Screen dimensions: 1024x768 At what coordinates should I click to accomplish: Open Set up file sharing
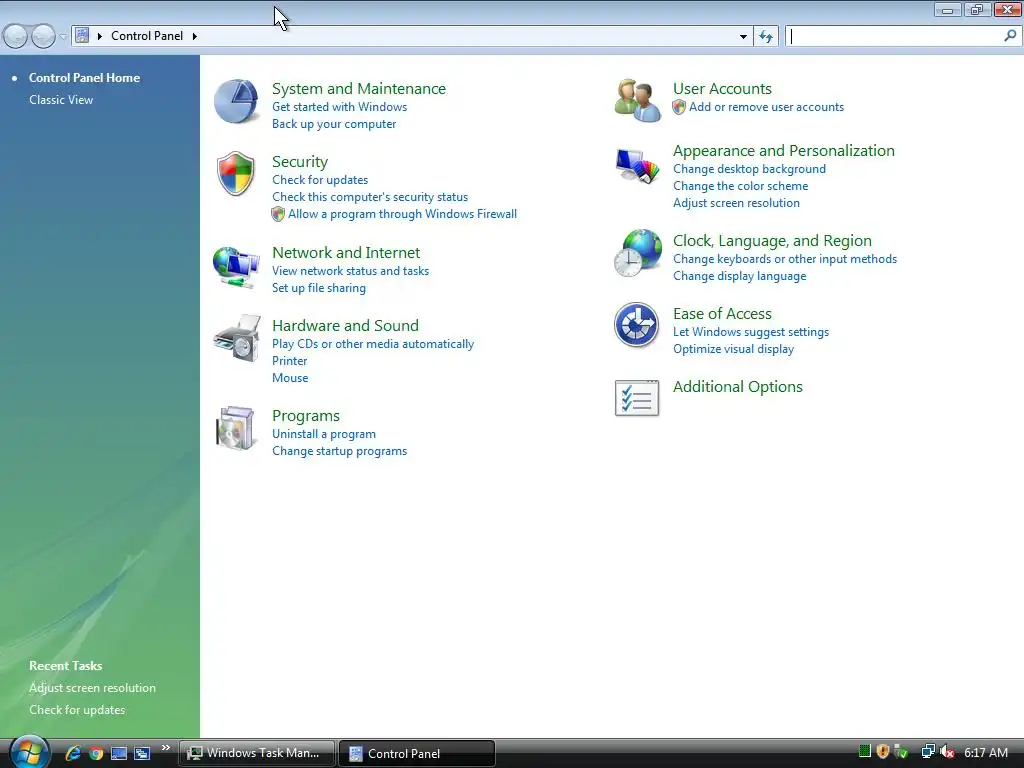coord(319,288)
